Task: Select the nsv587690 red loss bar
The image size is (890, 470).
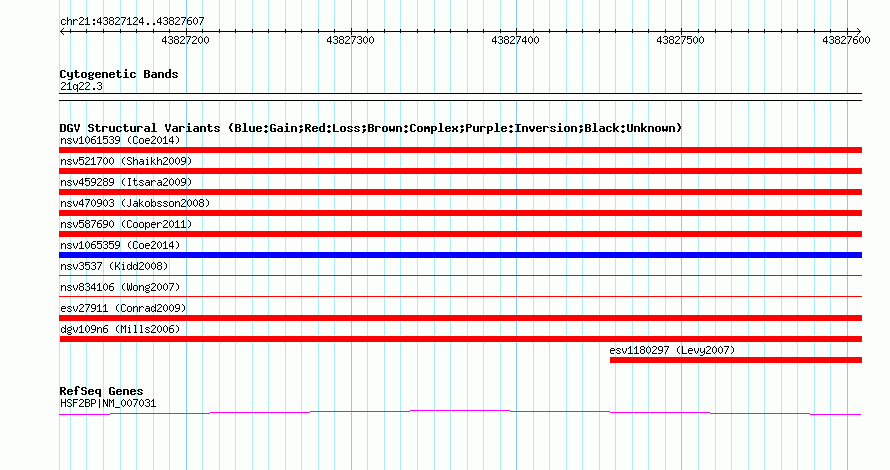Action: coord(460,234)
